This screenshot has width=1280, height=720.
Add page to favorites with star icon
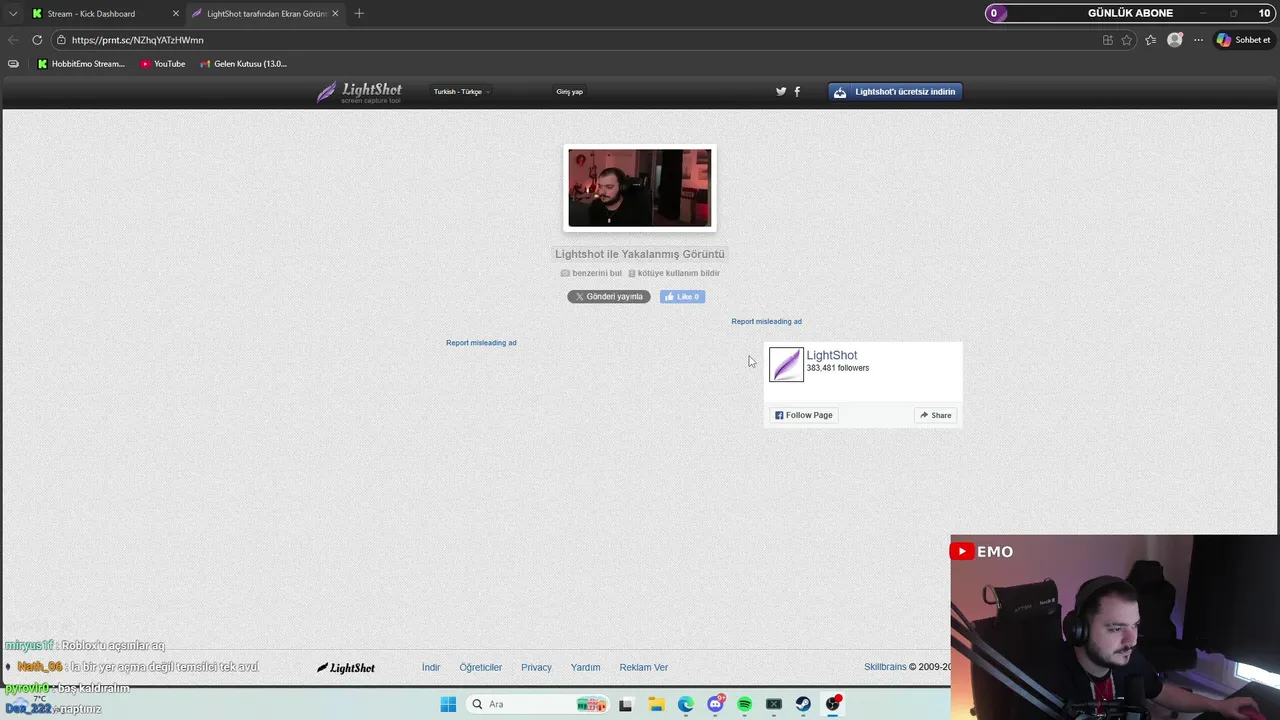point(1127,40)
